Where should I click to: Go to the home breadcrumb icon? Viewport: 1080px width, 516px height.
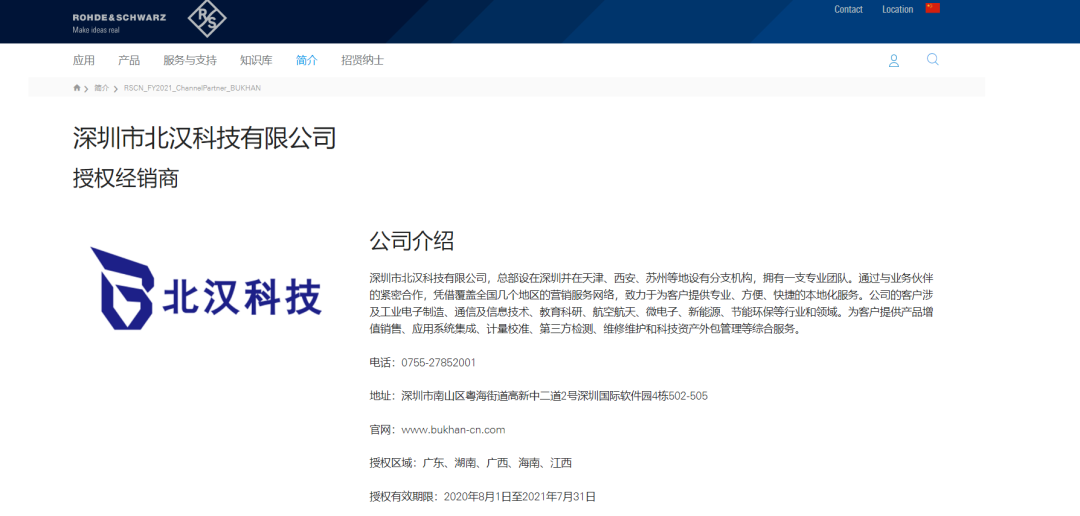(77, 88)
